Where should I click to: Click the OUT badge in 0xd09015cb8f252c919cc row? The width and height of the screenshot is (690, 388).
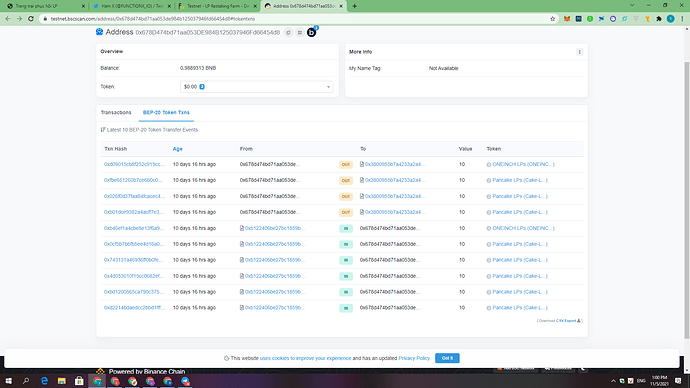click(x=346, y=165)
